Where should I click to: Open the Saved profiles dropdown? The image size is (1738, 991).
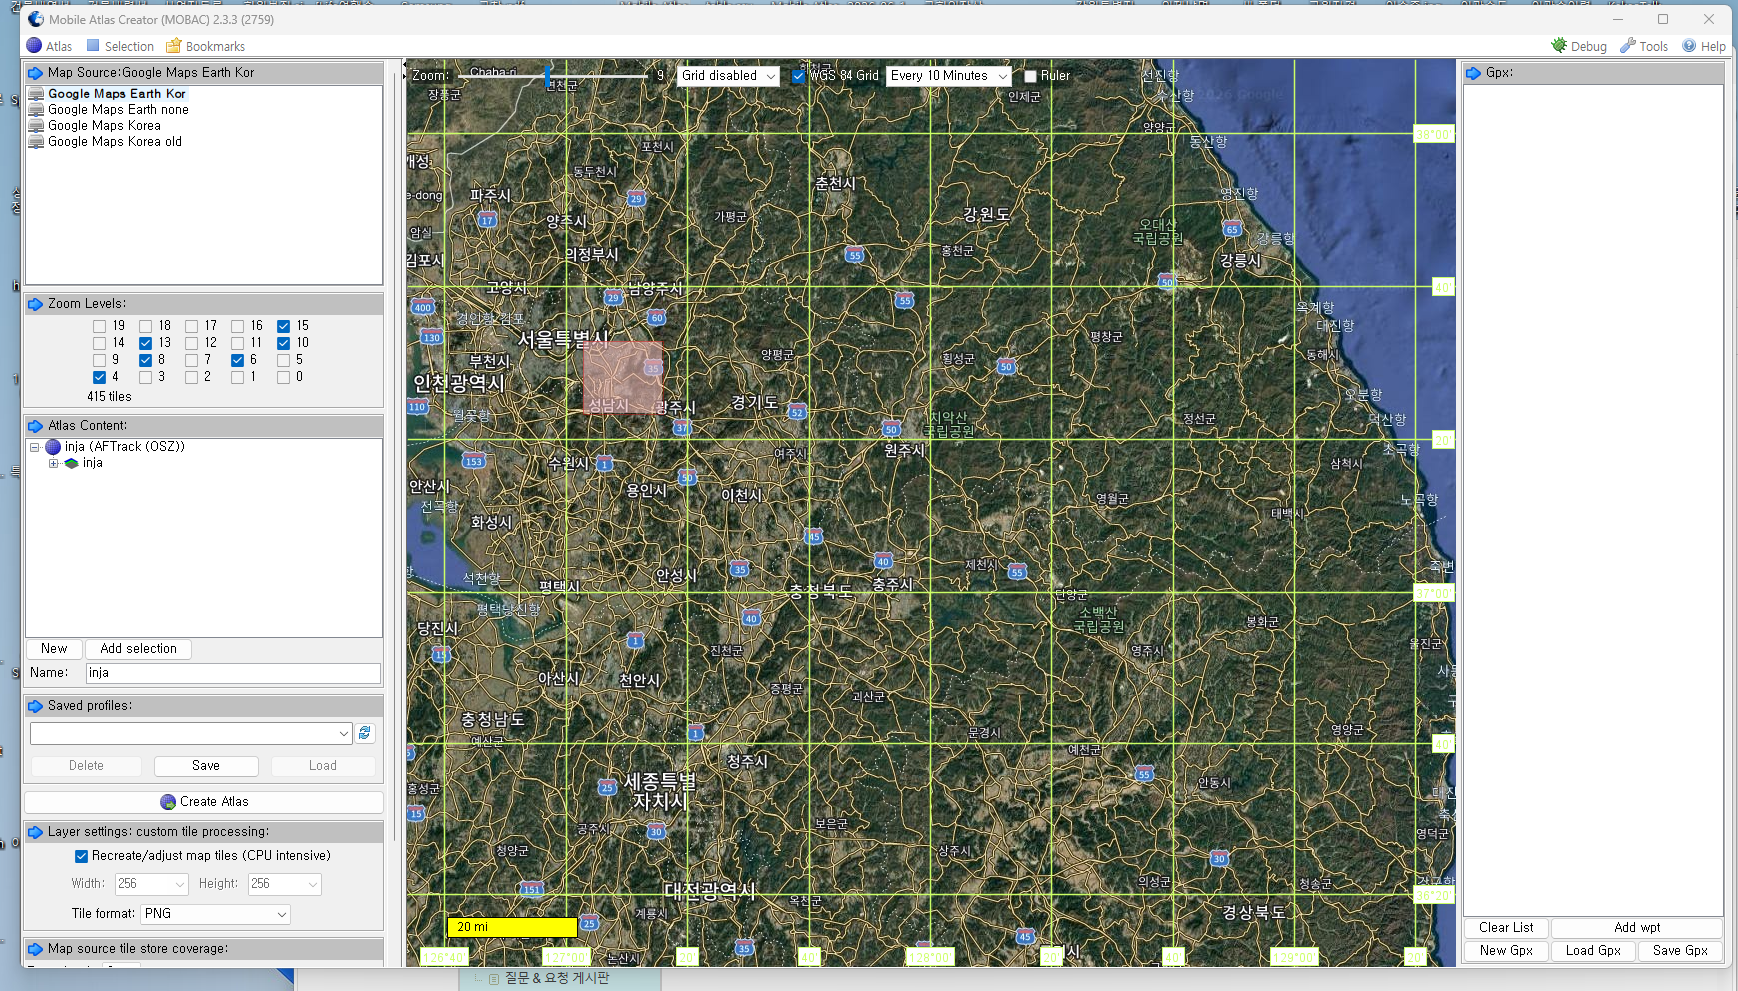coord(191,734)
